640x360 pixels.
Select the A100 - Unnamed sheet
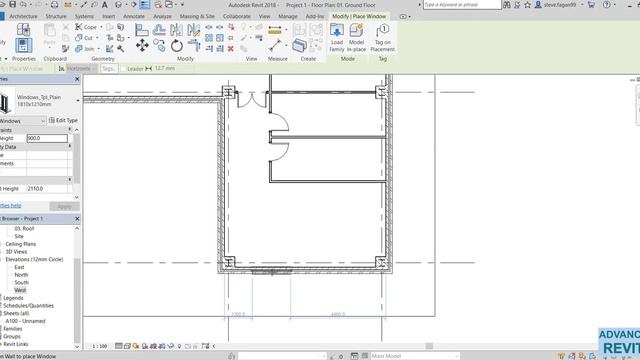(25, 321)
